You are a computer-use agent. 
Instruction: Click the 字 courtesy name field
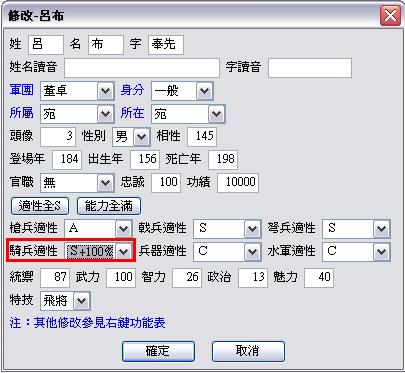166,45
